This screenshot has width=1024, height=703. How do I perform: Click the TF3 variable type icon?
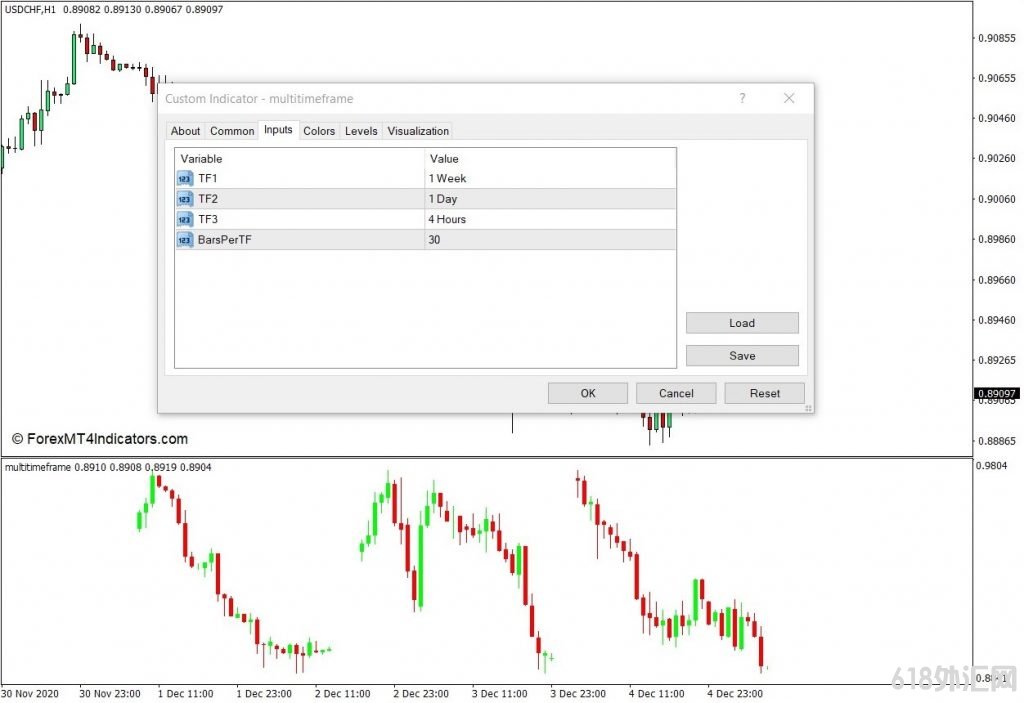coord(185,219)
